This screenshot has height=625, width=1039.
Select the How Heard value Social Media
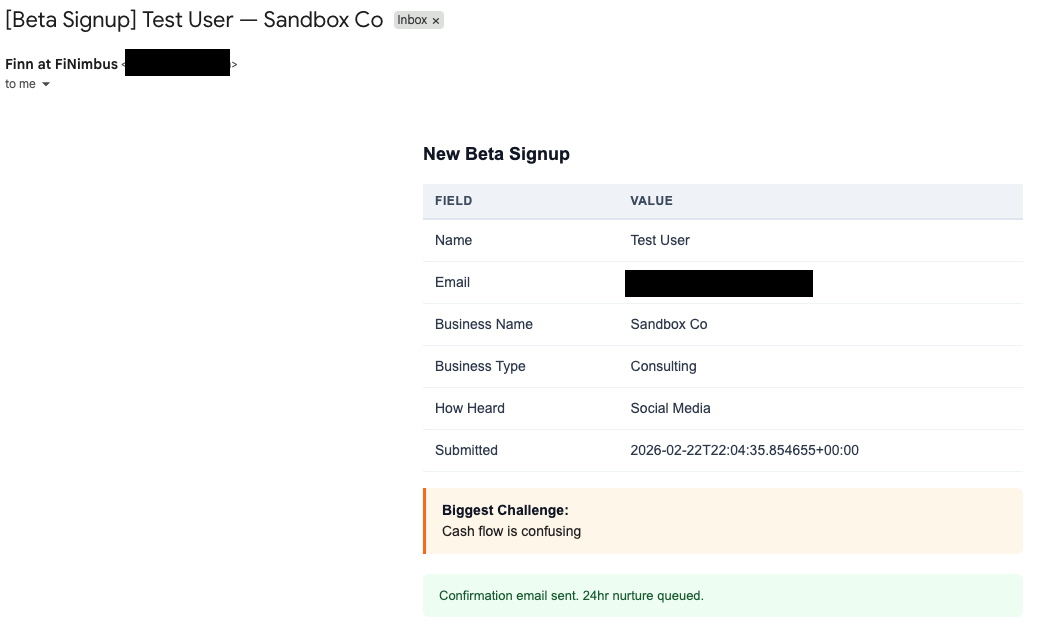[670, 408]
